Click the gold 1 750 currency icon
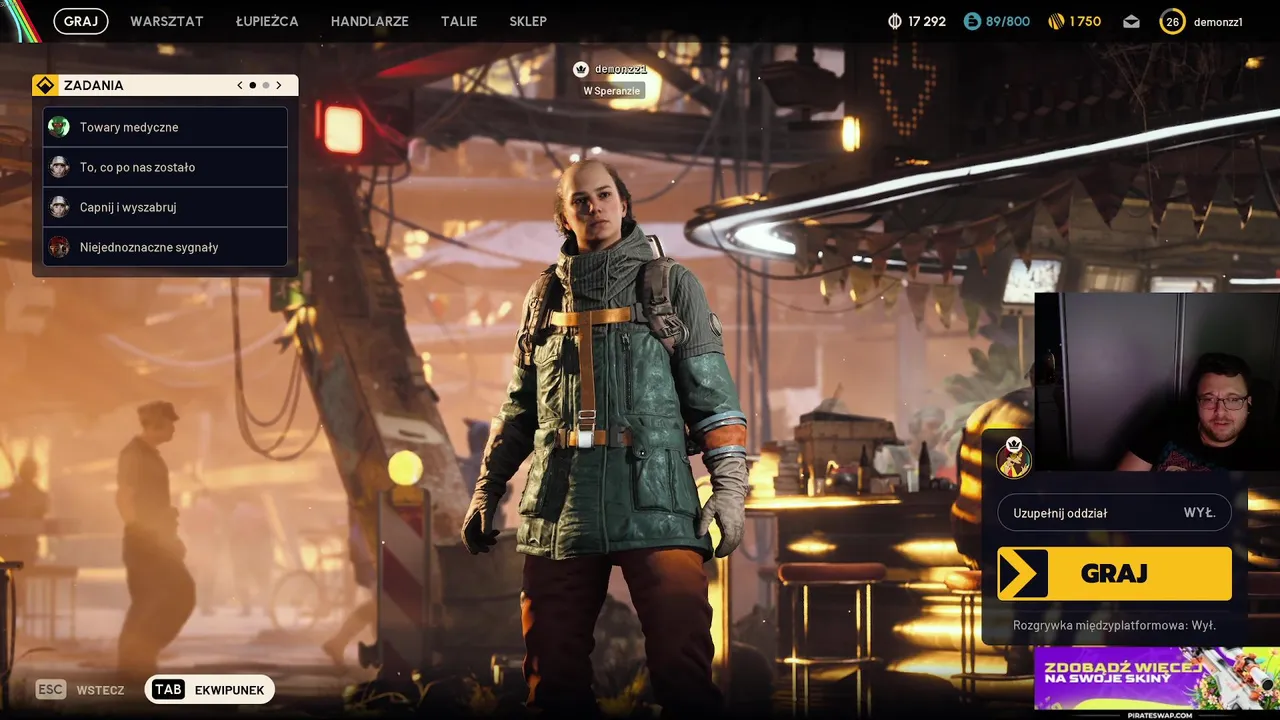Screen dimensions: 1280x720 (x=1056, y=21)
